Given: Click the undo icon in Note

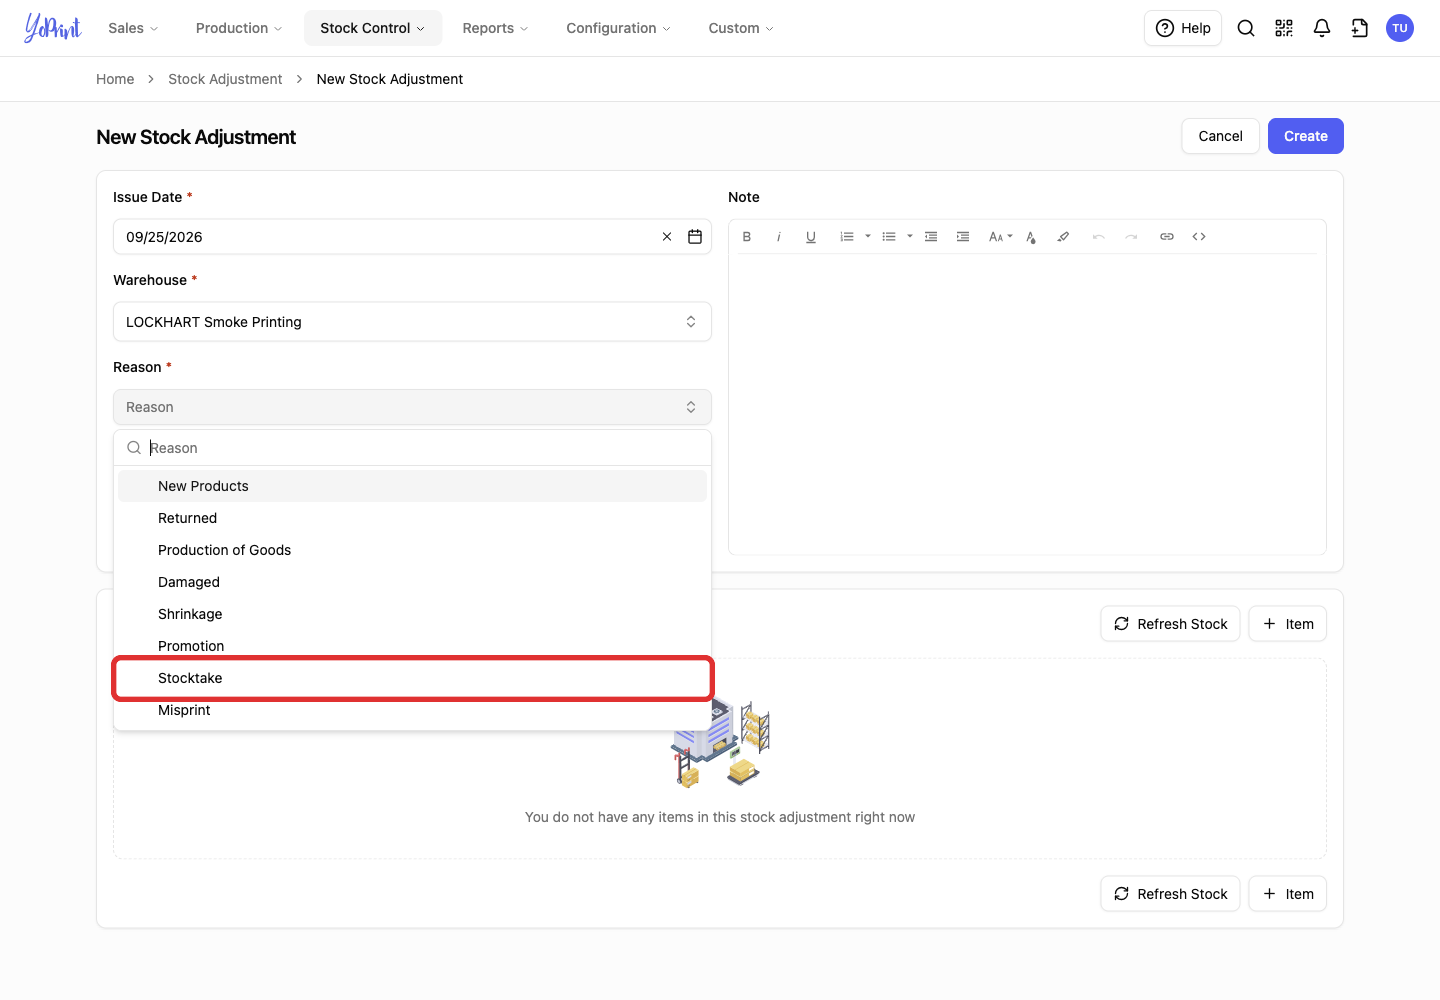Looking at the screenshot, I should [x=1099, y=237].
